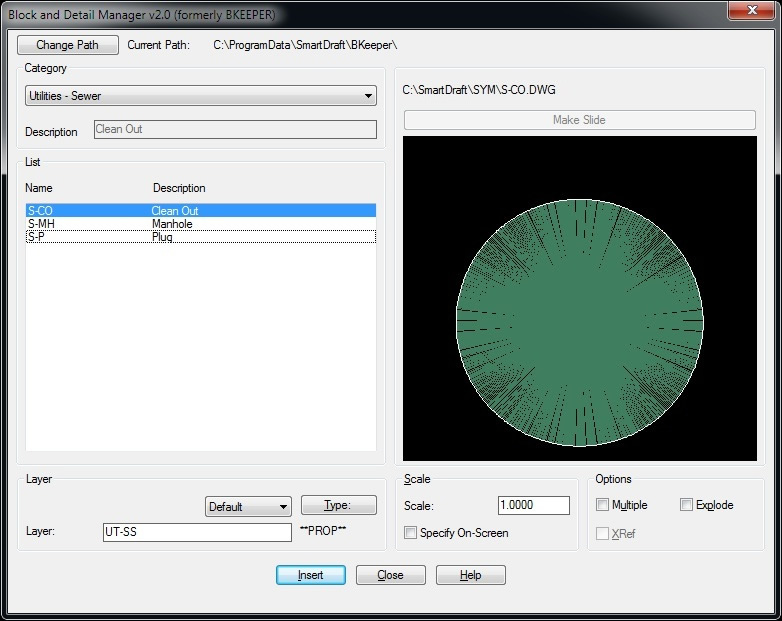Click the Make Slide button
The image size is (782, 621).
[580, 120]
